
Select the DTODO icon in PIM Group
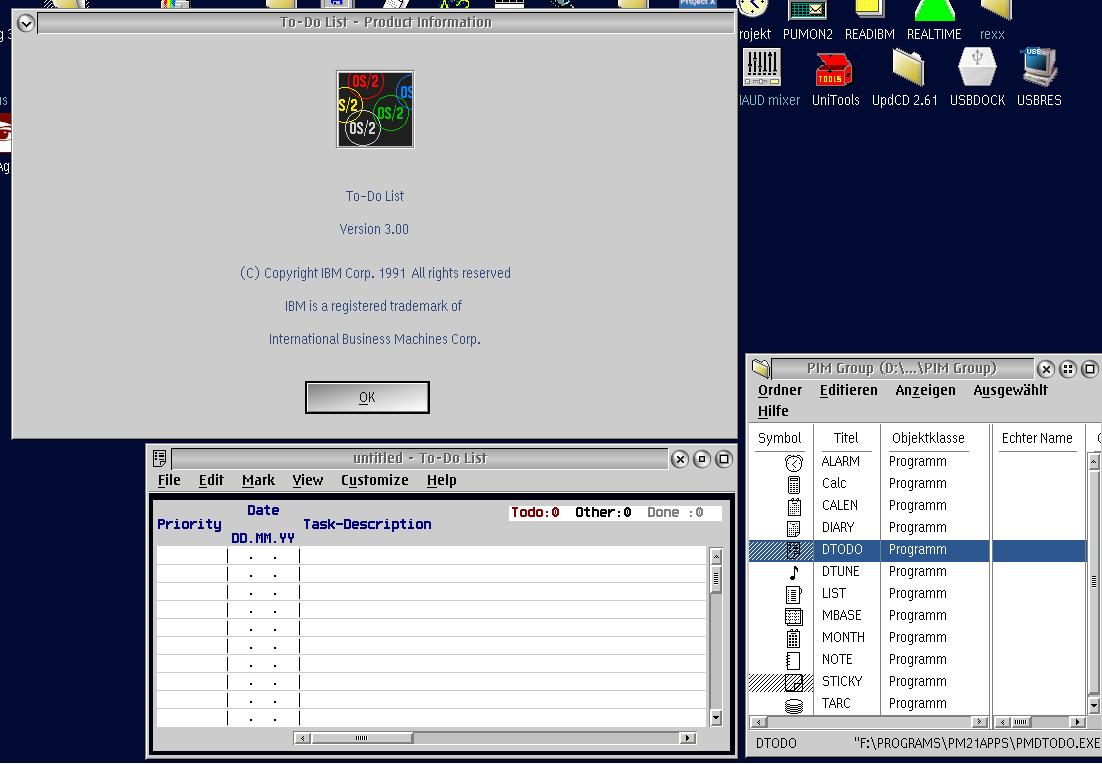793,550
